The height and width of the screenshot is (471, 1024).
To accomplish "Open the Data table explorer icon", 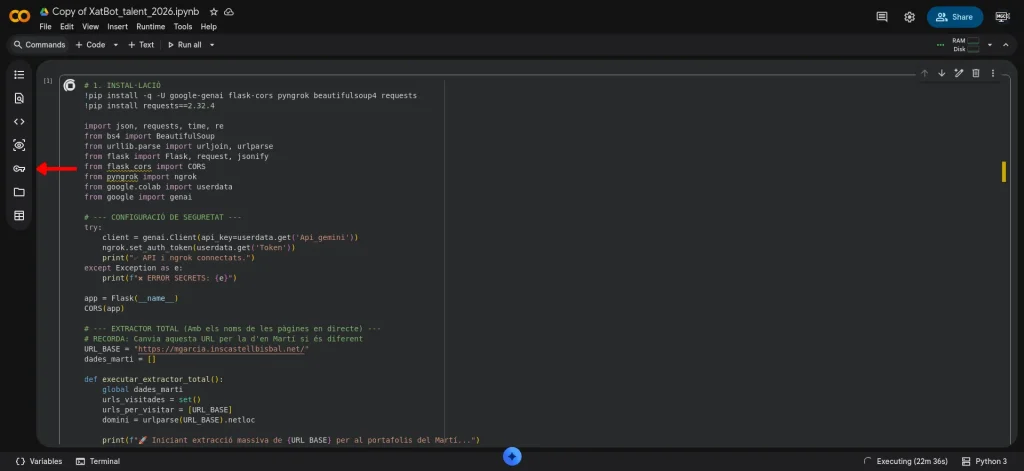I will pos(19,216).
